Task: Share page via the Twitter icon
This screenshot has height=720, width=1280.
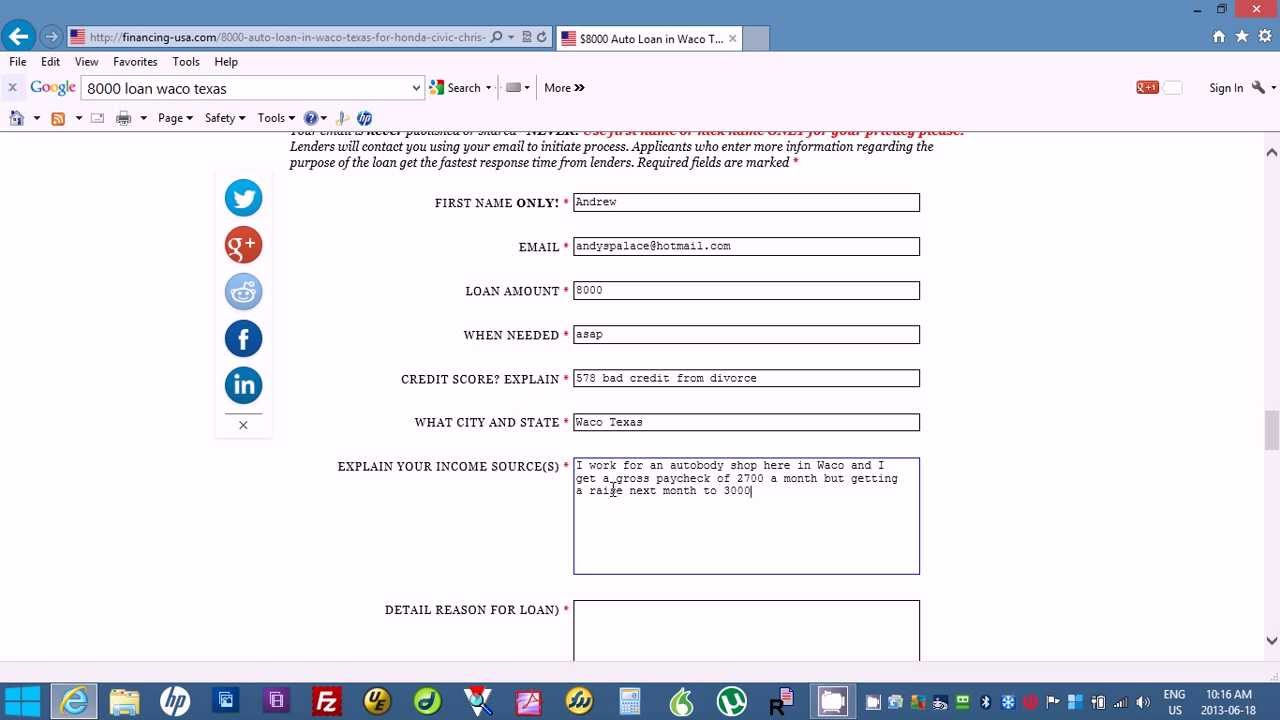Action: [243, 198]
